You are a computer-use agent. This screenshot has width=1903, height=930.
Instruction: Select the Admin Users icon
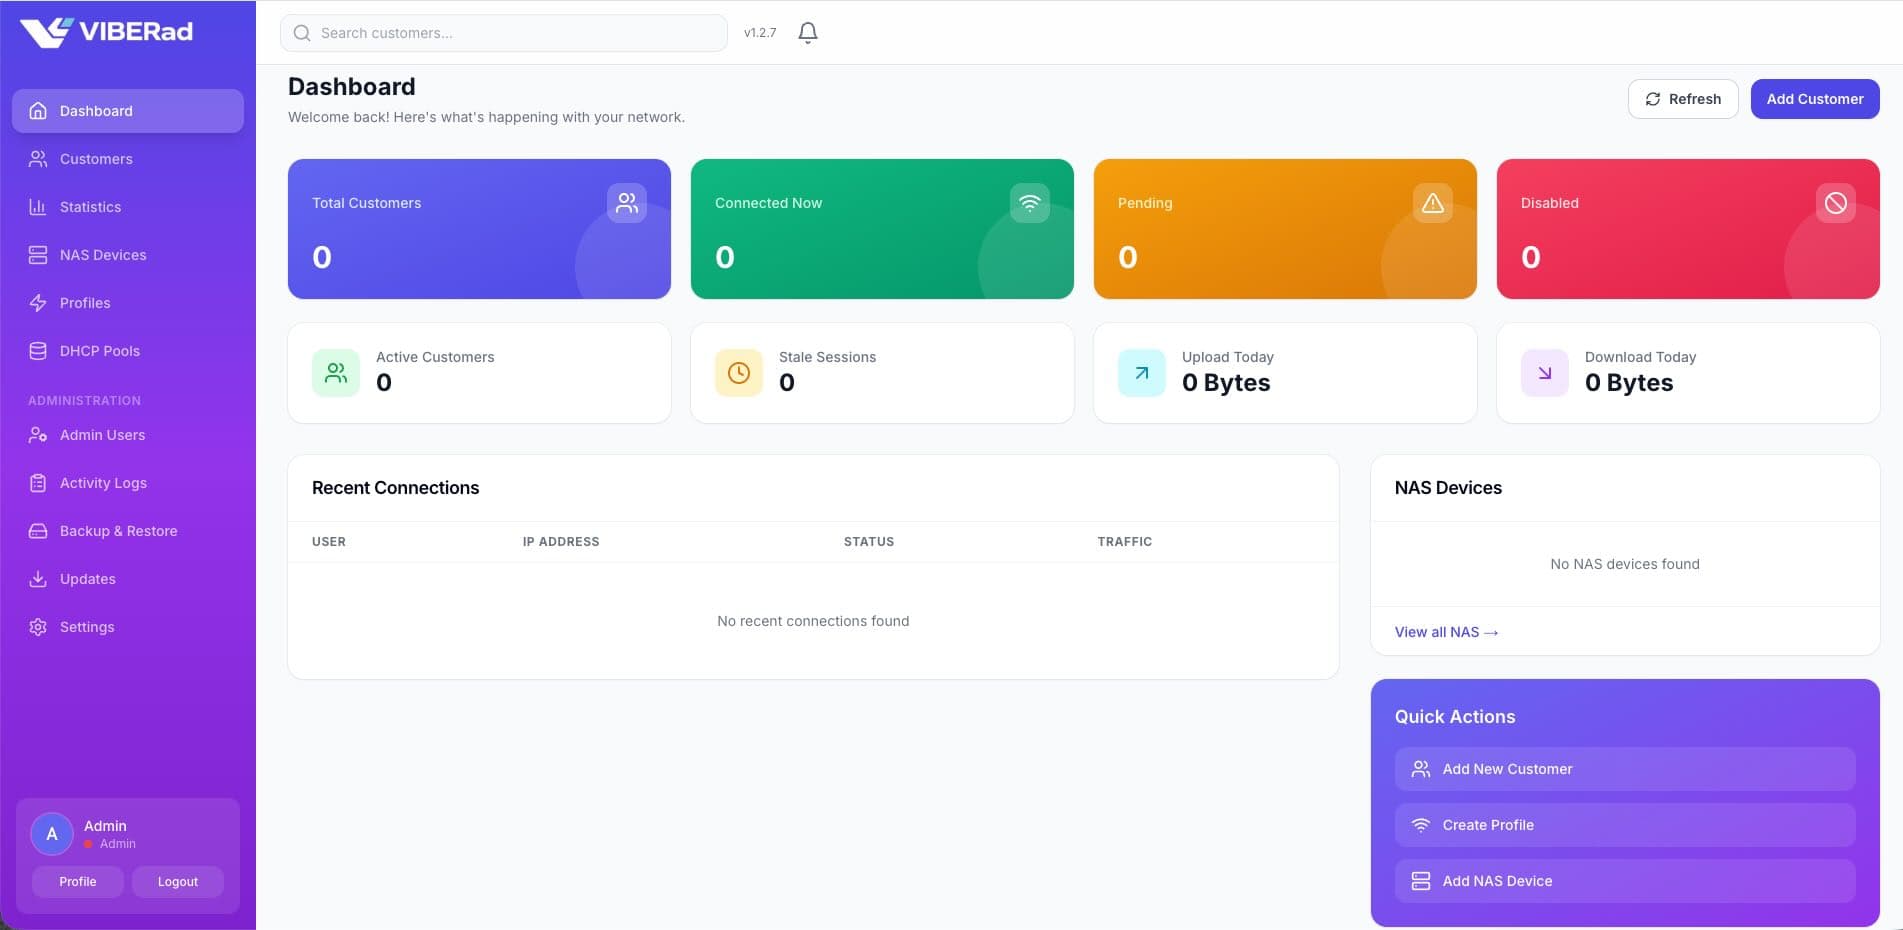click(37, 434)
